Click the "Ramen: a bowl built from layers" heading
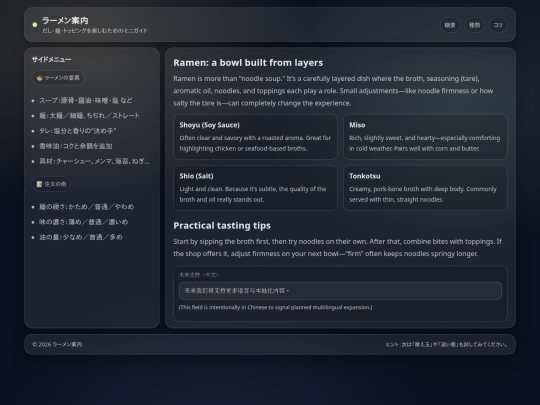The height and width of the screenshot is (405, 540). (248, 63)
